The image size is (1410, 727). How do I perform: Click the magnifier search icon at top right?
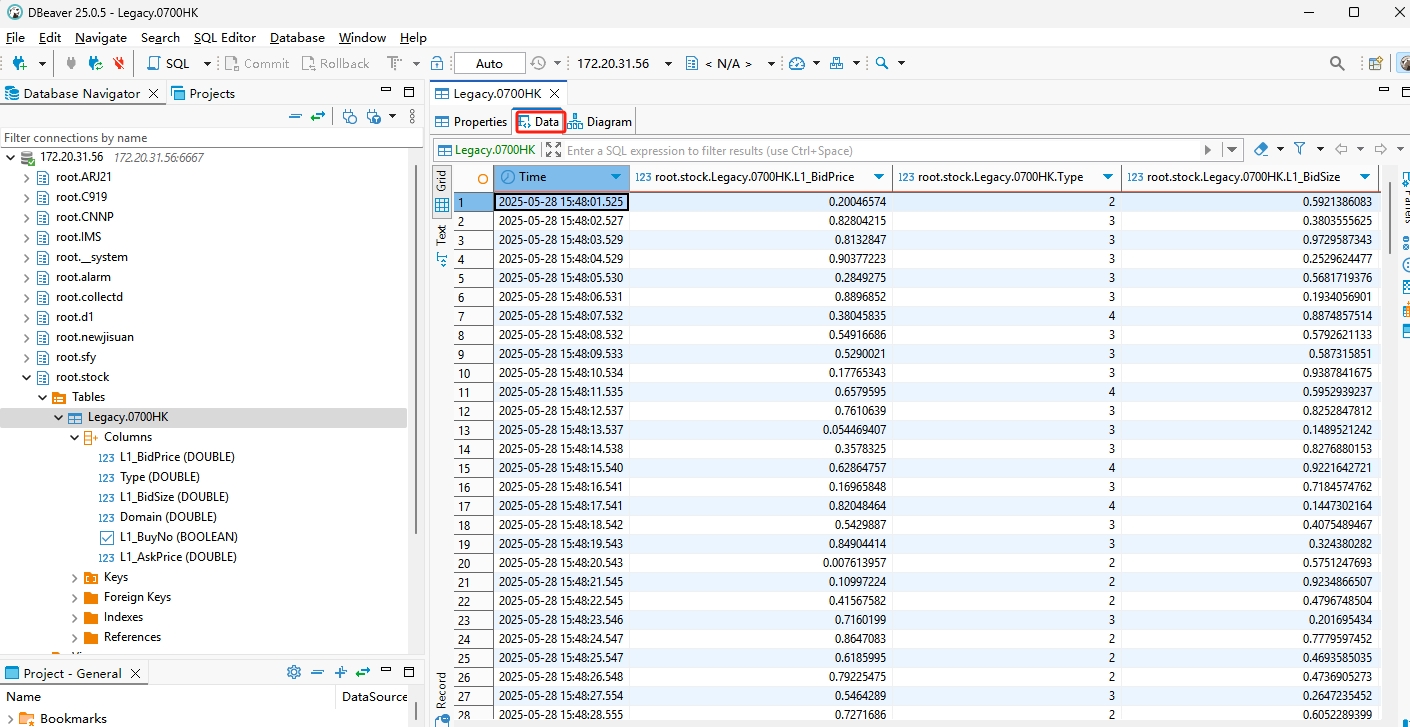tap(1337, 63)
